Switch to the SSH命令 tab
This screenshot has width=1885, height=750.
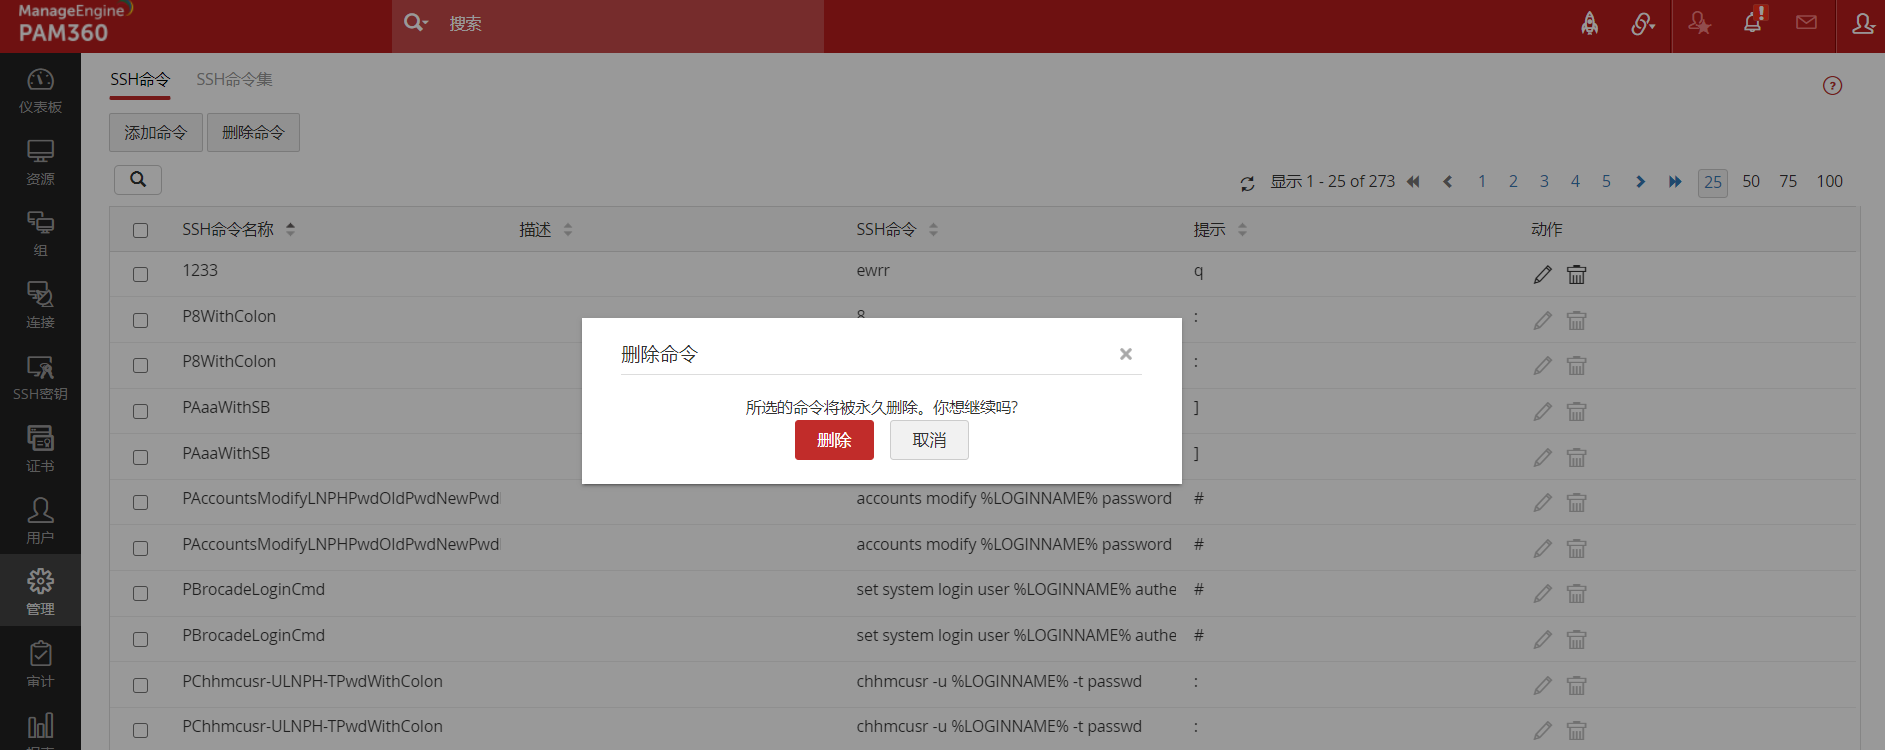tap(140, 80)
